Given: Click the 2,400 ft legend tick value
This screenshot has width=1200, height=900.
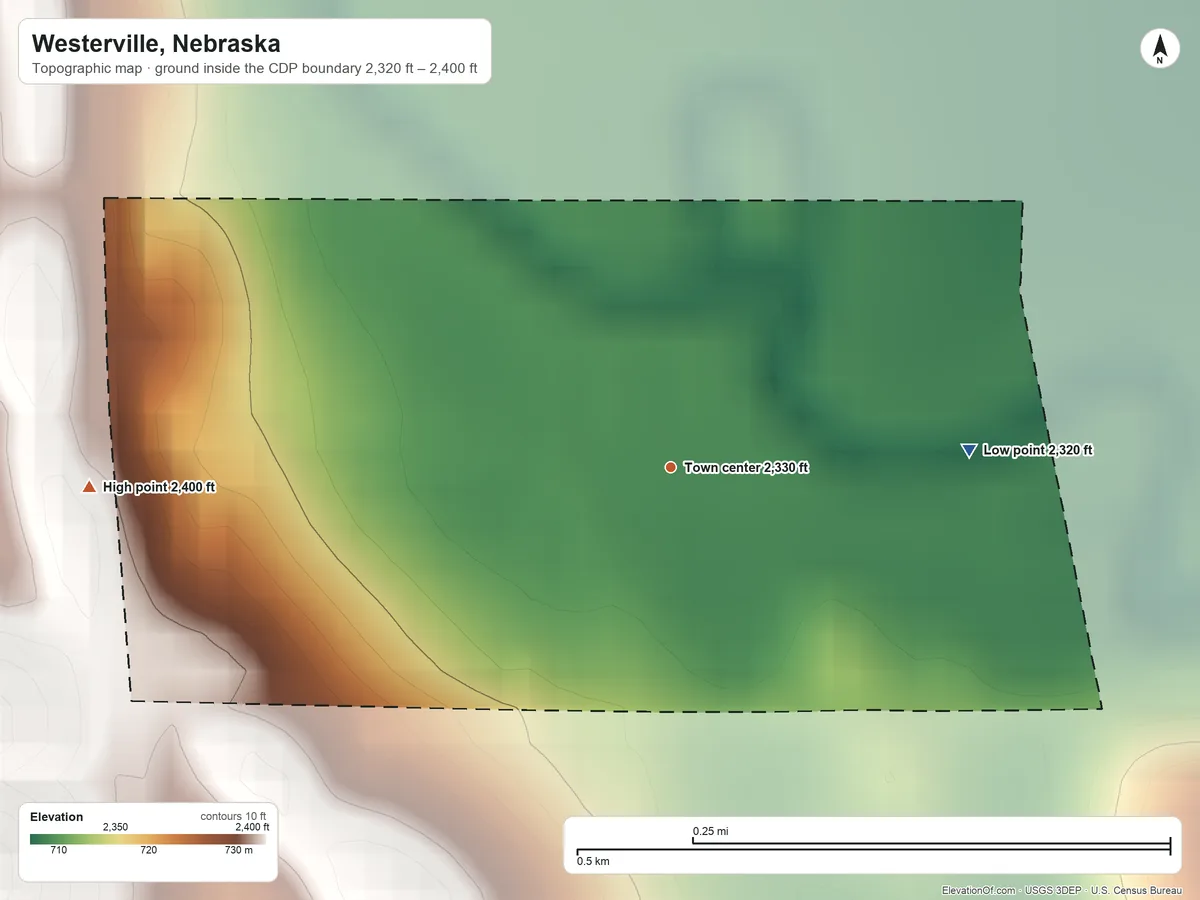Looking at the screenshot, I should 252,827.
